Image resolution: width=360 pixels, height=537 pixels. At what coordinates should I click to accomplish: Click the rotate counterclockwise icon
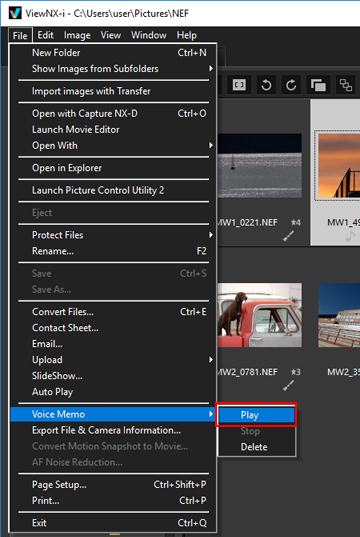(x=266, y=85)
